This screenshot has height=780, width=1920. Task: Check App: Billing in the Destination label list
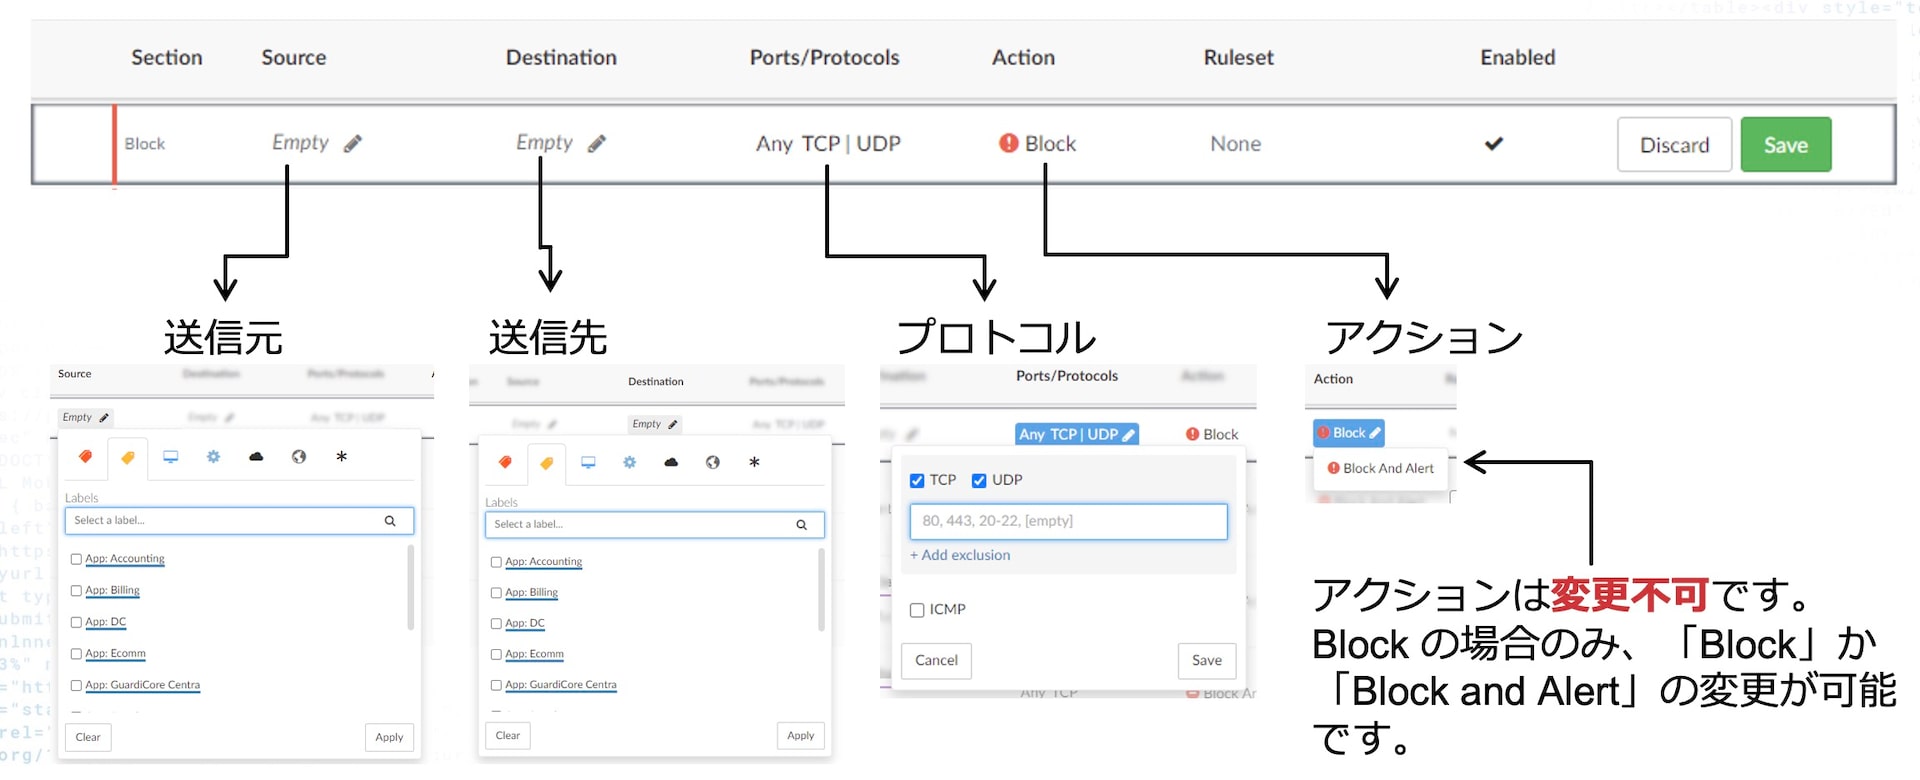[496, 593]
